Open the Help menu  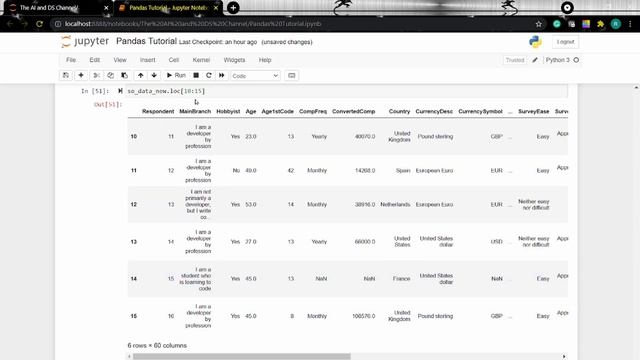pyautogui.click(x=265, y=60)
